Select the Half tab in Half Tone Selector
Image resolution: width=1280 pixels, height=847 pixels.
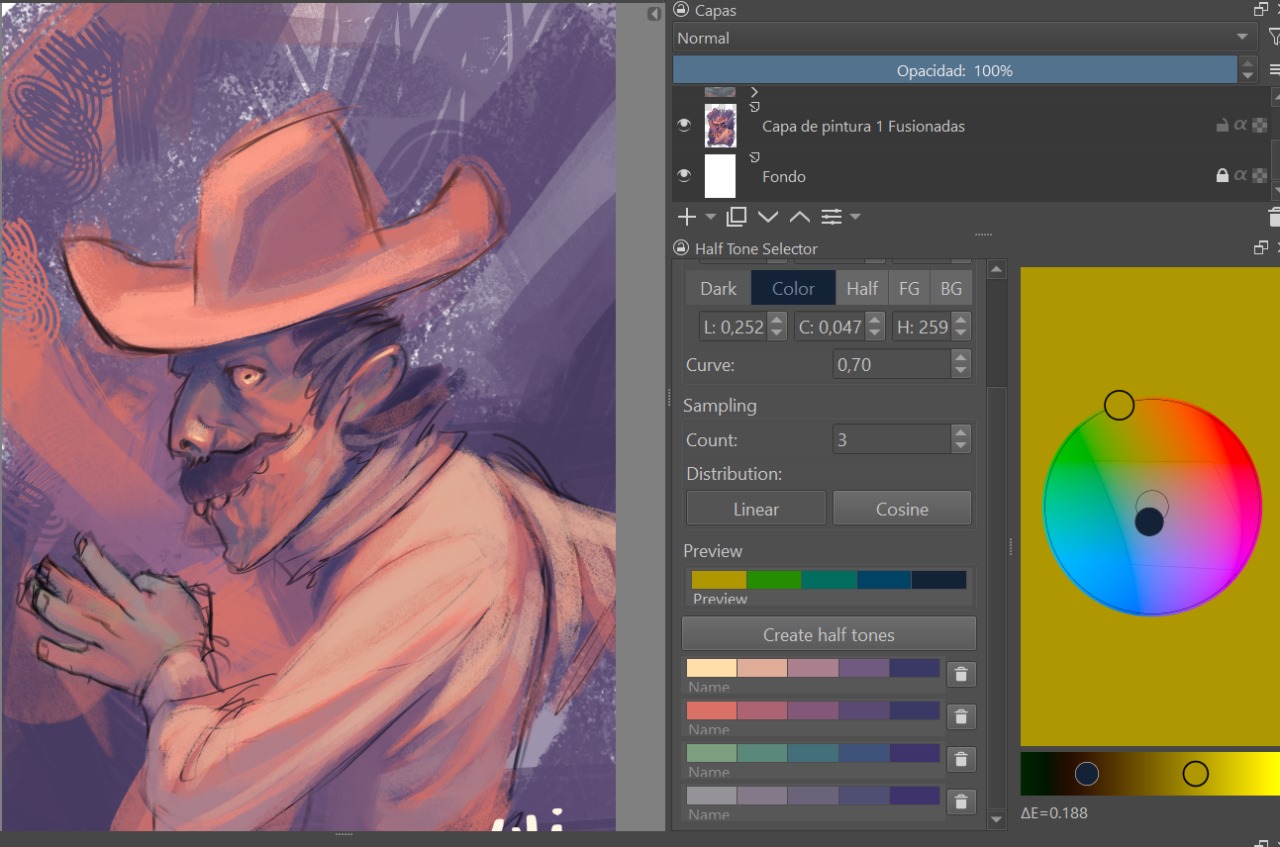click(861, 288)
